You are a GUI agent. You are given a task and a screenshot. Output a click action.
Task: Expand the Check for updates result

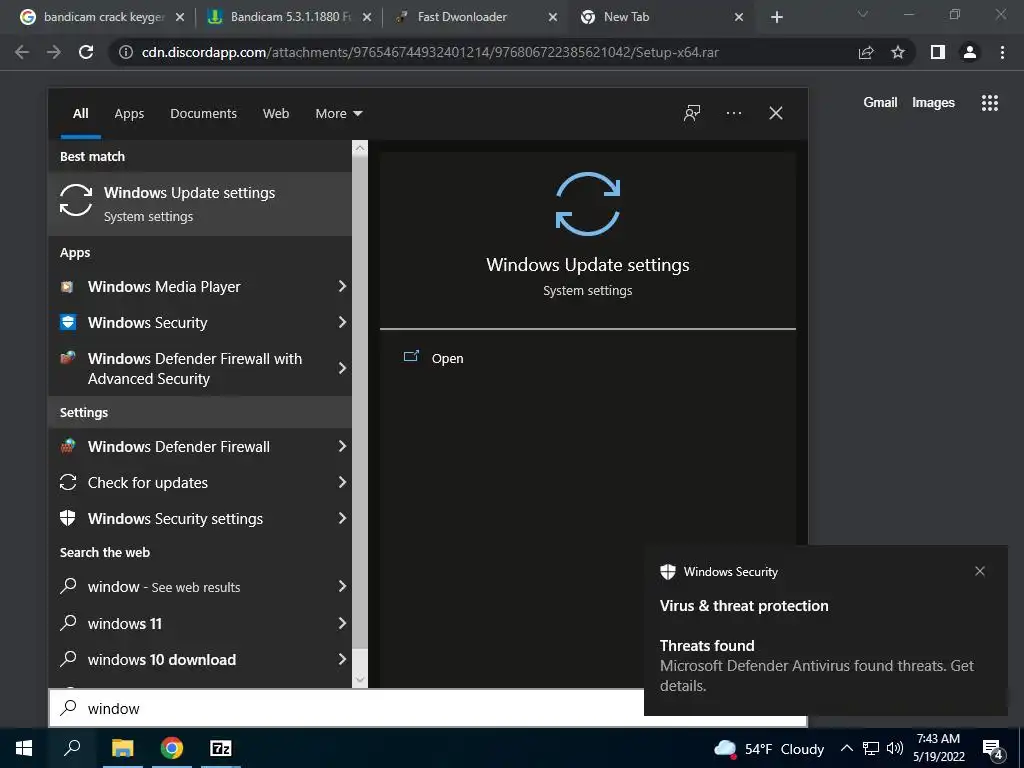pos(342,482)
